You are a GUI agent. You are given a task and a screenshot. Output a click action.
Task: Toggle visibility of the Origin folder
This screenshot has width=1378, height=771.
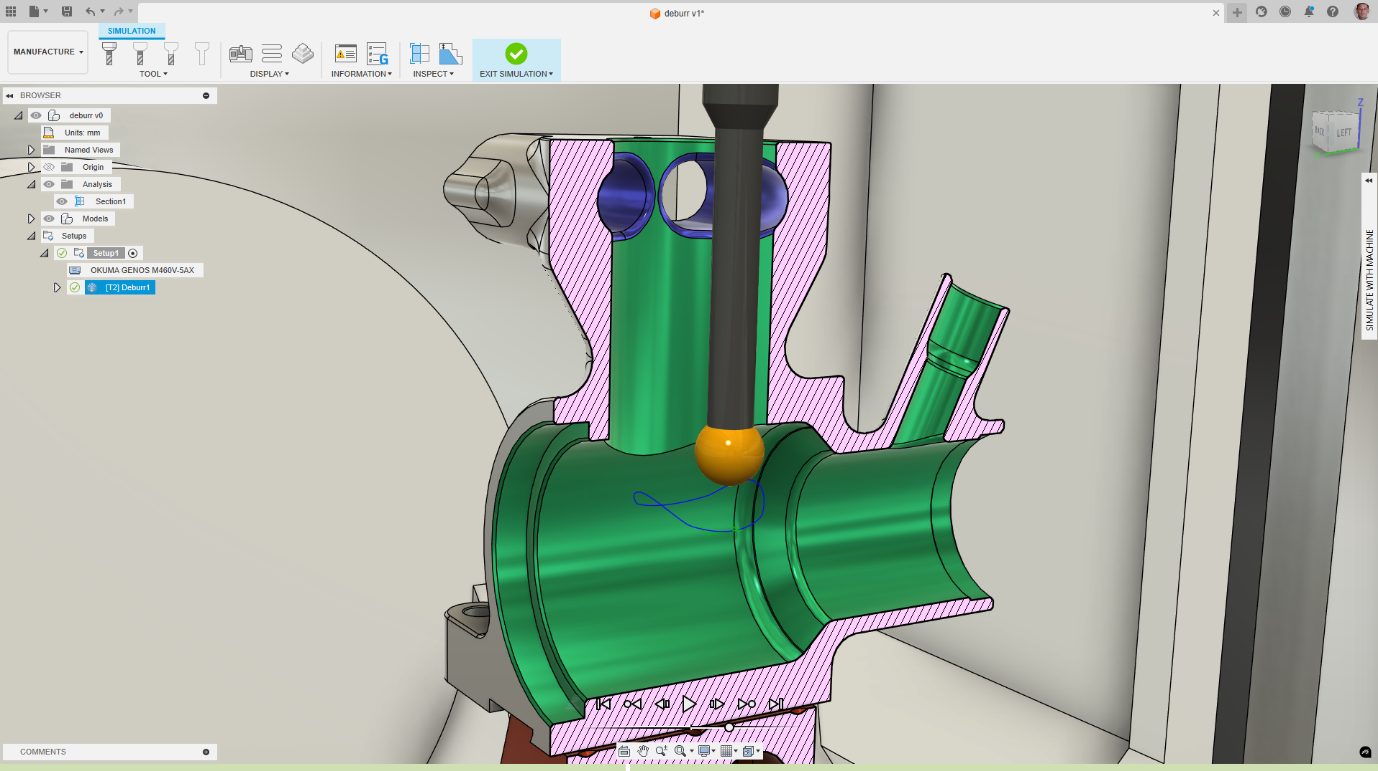click(48, 167)
